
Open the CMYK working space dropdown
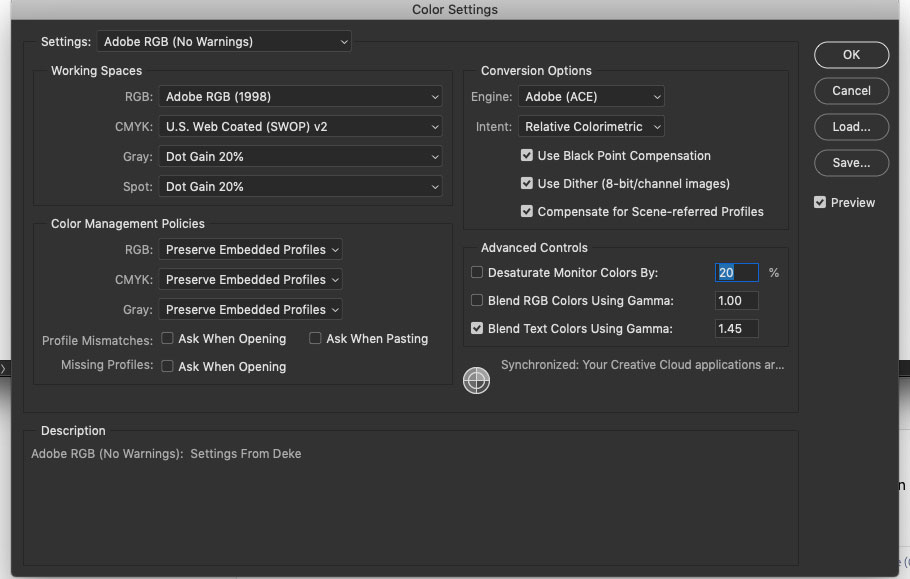tap(300, 127)
